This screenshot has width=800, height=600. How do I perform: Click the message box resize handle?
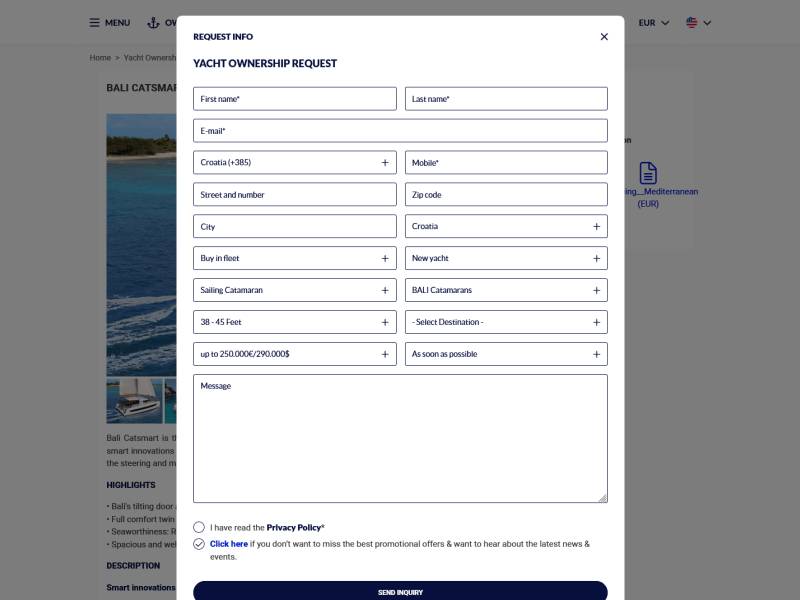pyautogui.click(x=603, y=498)
